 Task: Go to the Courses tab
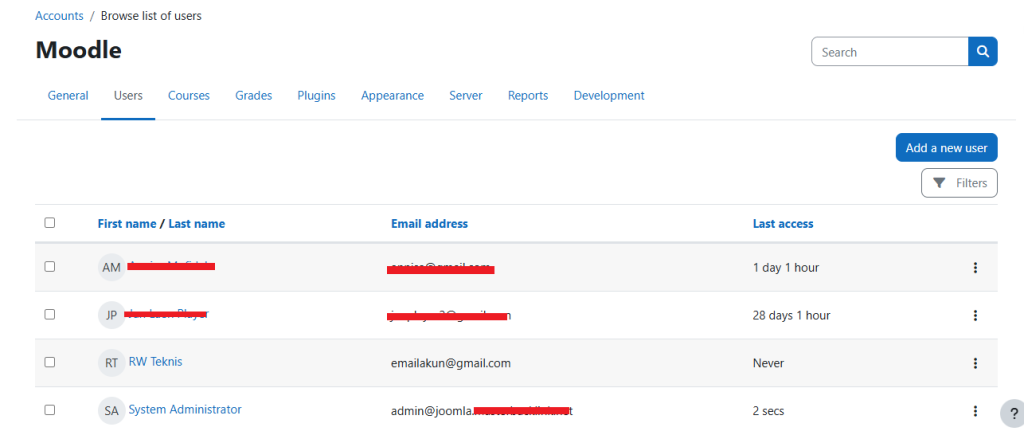(x=189, y=95)
